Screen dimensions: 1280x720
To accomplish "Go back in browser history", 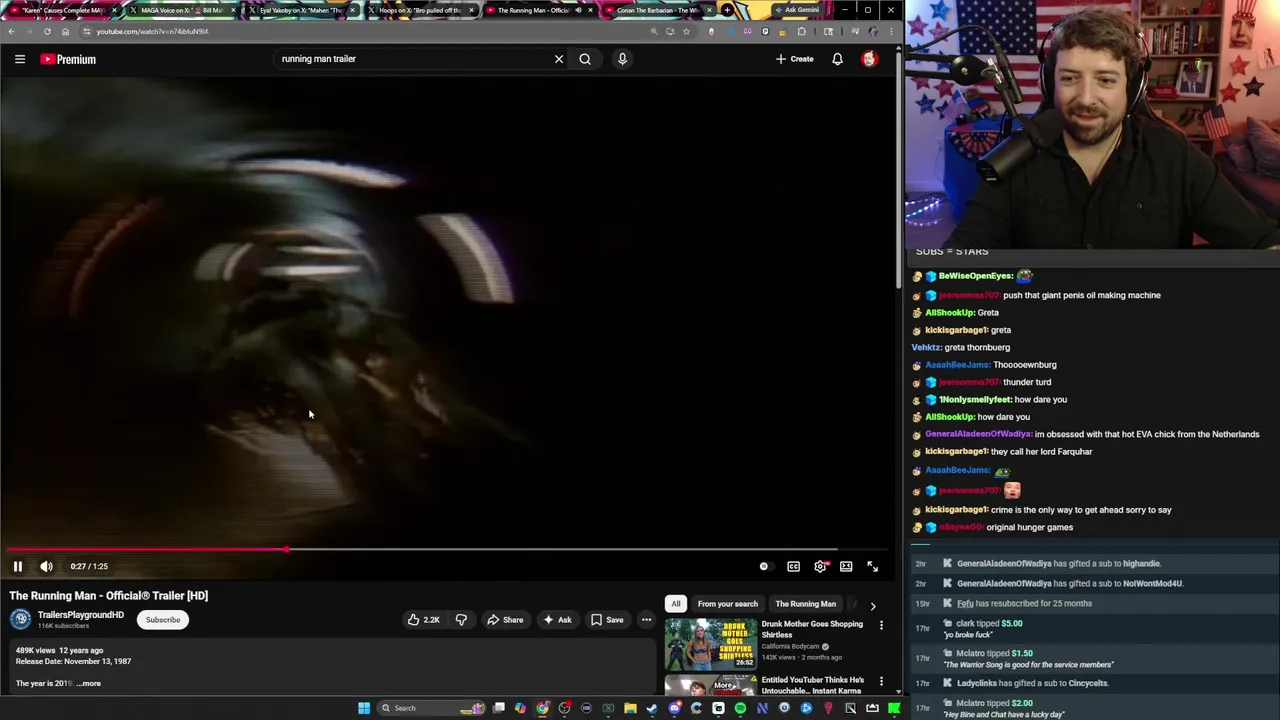I will [11, 31].
